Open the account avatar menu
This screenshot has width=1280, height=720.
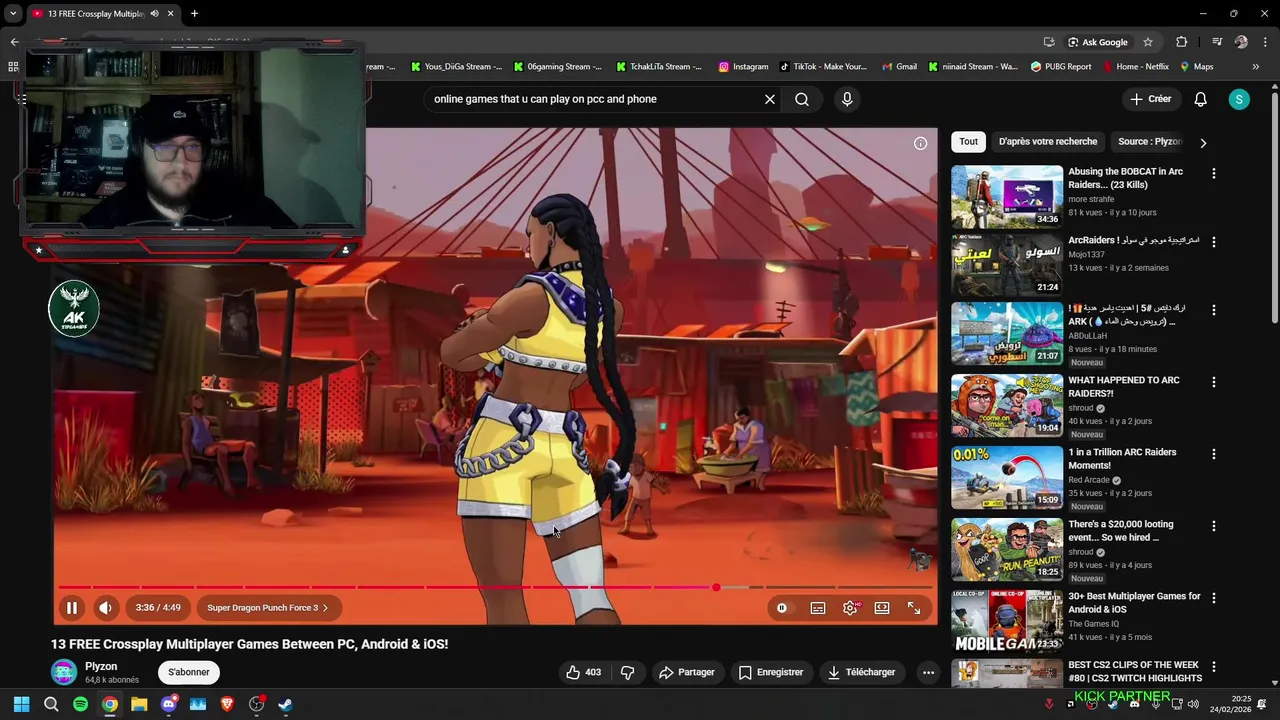coord(1239,99)
